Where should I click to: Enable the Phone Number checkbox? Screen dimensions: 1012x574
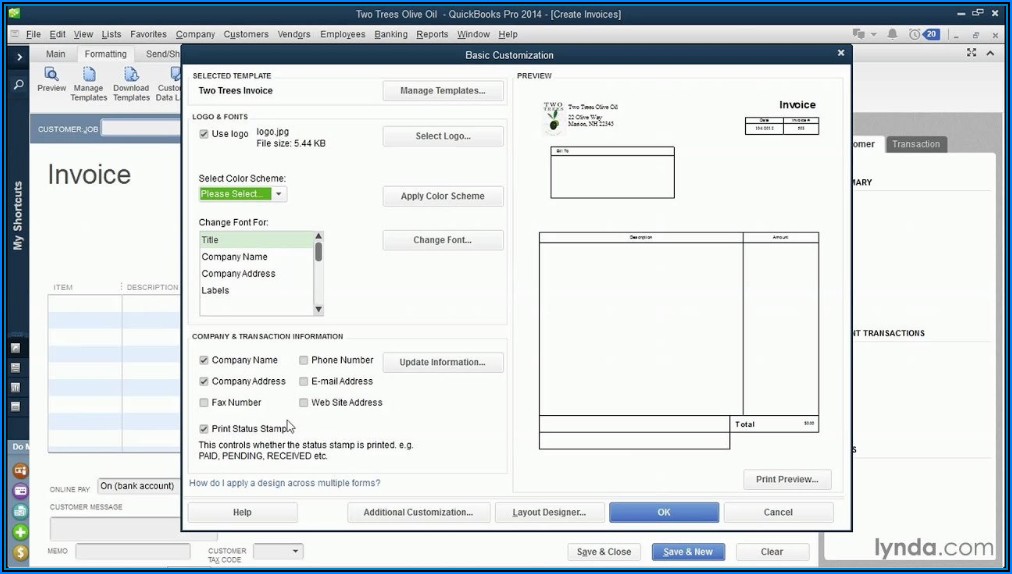tap(303, 360)
